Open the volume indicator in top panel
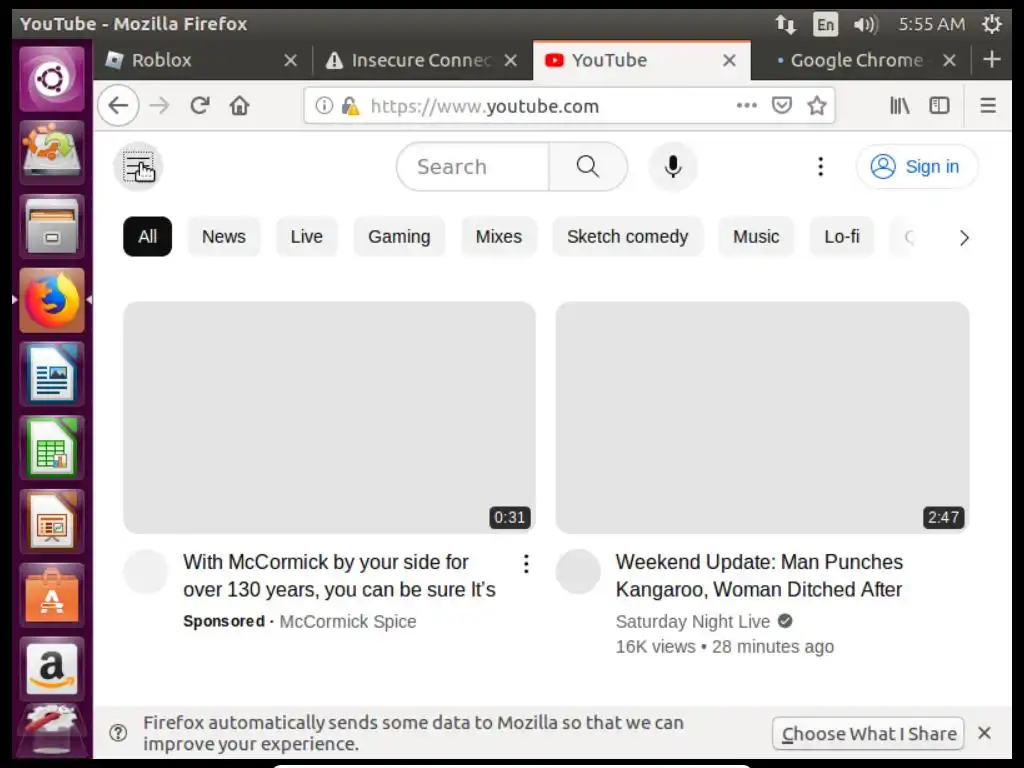The image size is (1024, 768). (866, 24)
